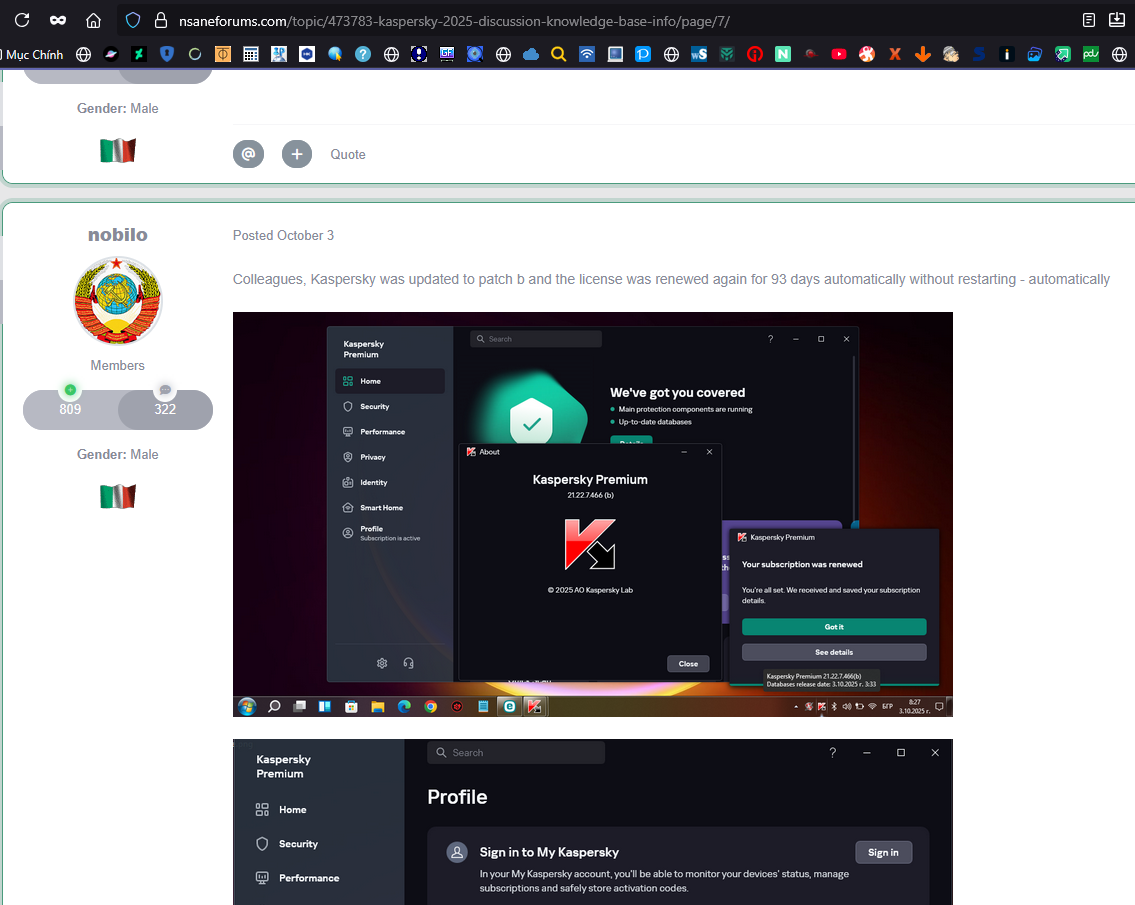Open tracking protection shield in address bar
The height and width of the screenshot is (905, 1135).
click(x=133, y=20)
